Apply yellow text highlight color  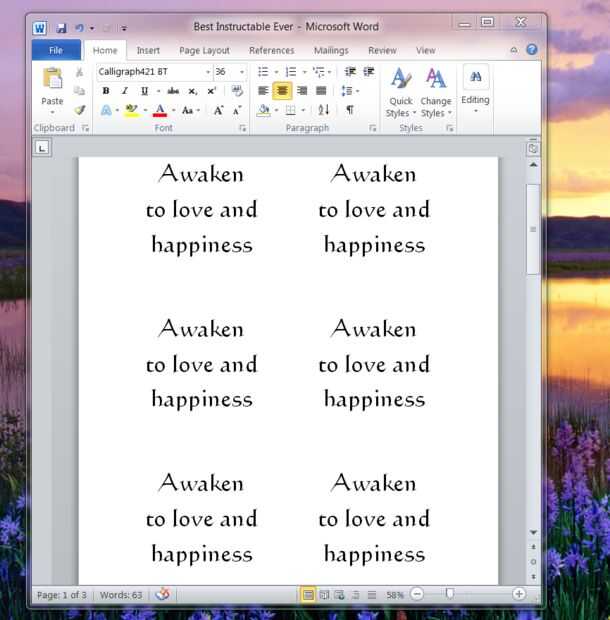click(131, 110)
